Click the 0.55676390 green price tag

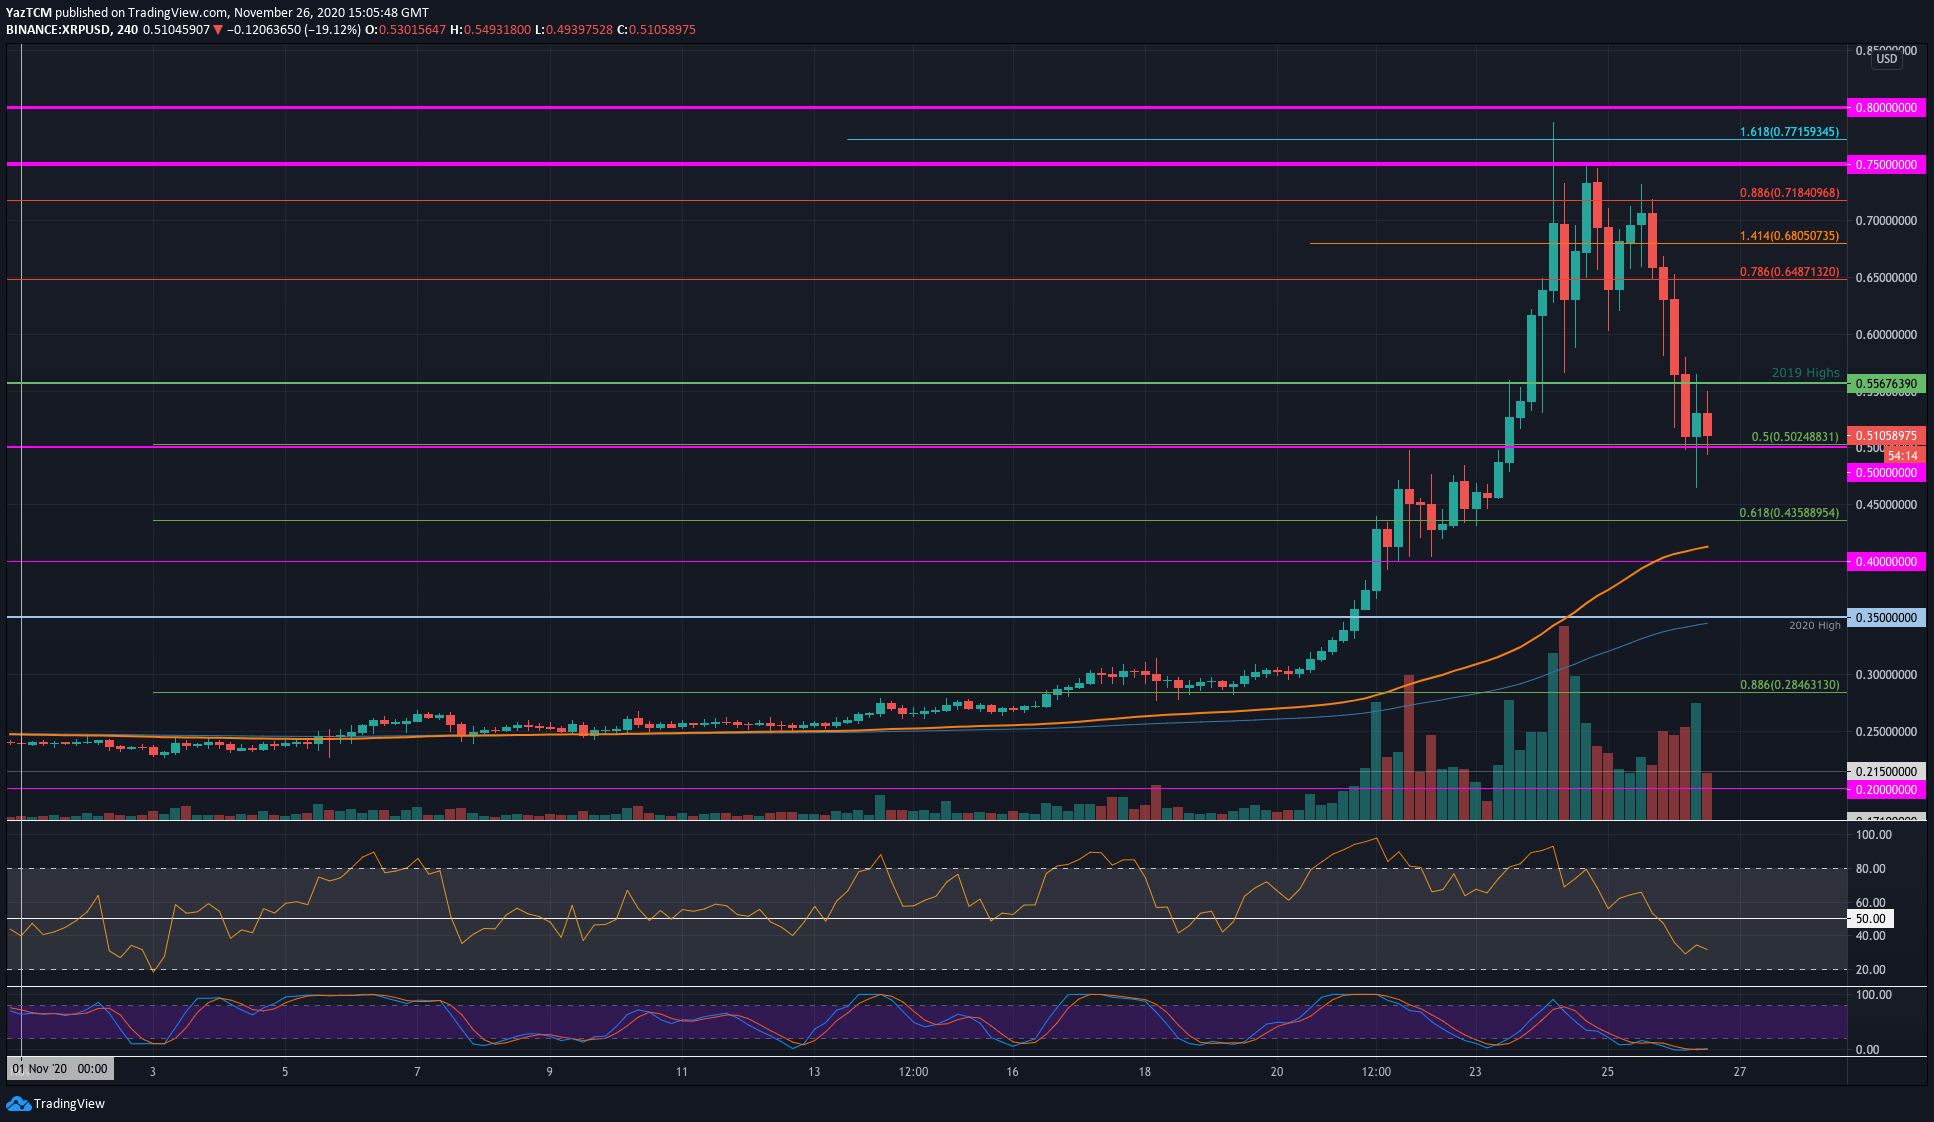[x=1885, y=384]
